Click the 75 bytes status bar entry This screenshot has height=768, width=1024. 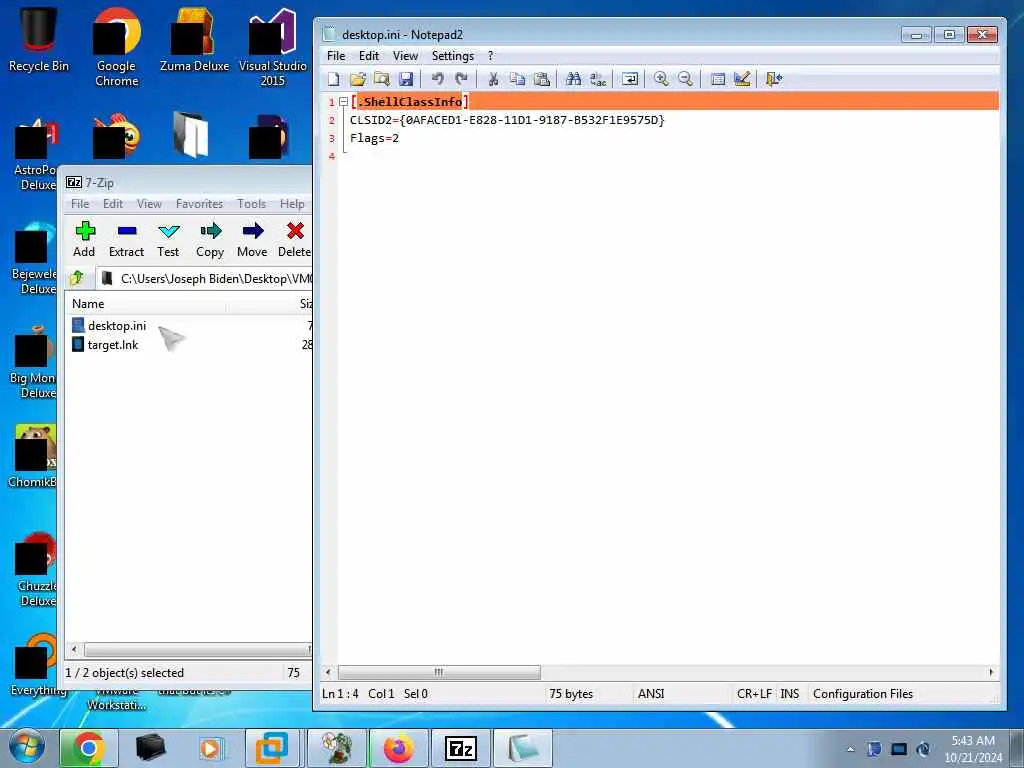[571, 694]
